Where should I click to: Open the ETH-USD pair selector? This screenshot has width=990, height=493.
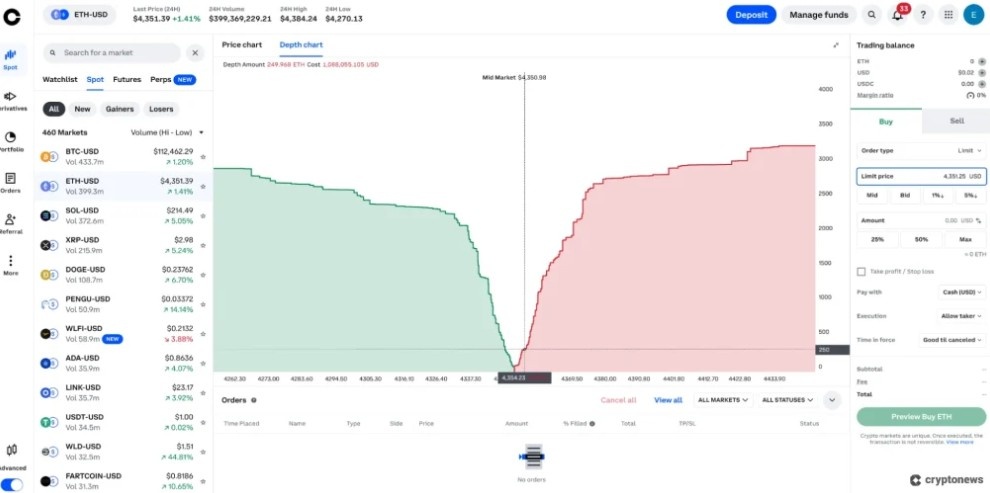[x=80, y=15]
